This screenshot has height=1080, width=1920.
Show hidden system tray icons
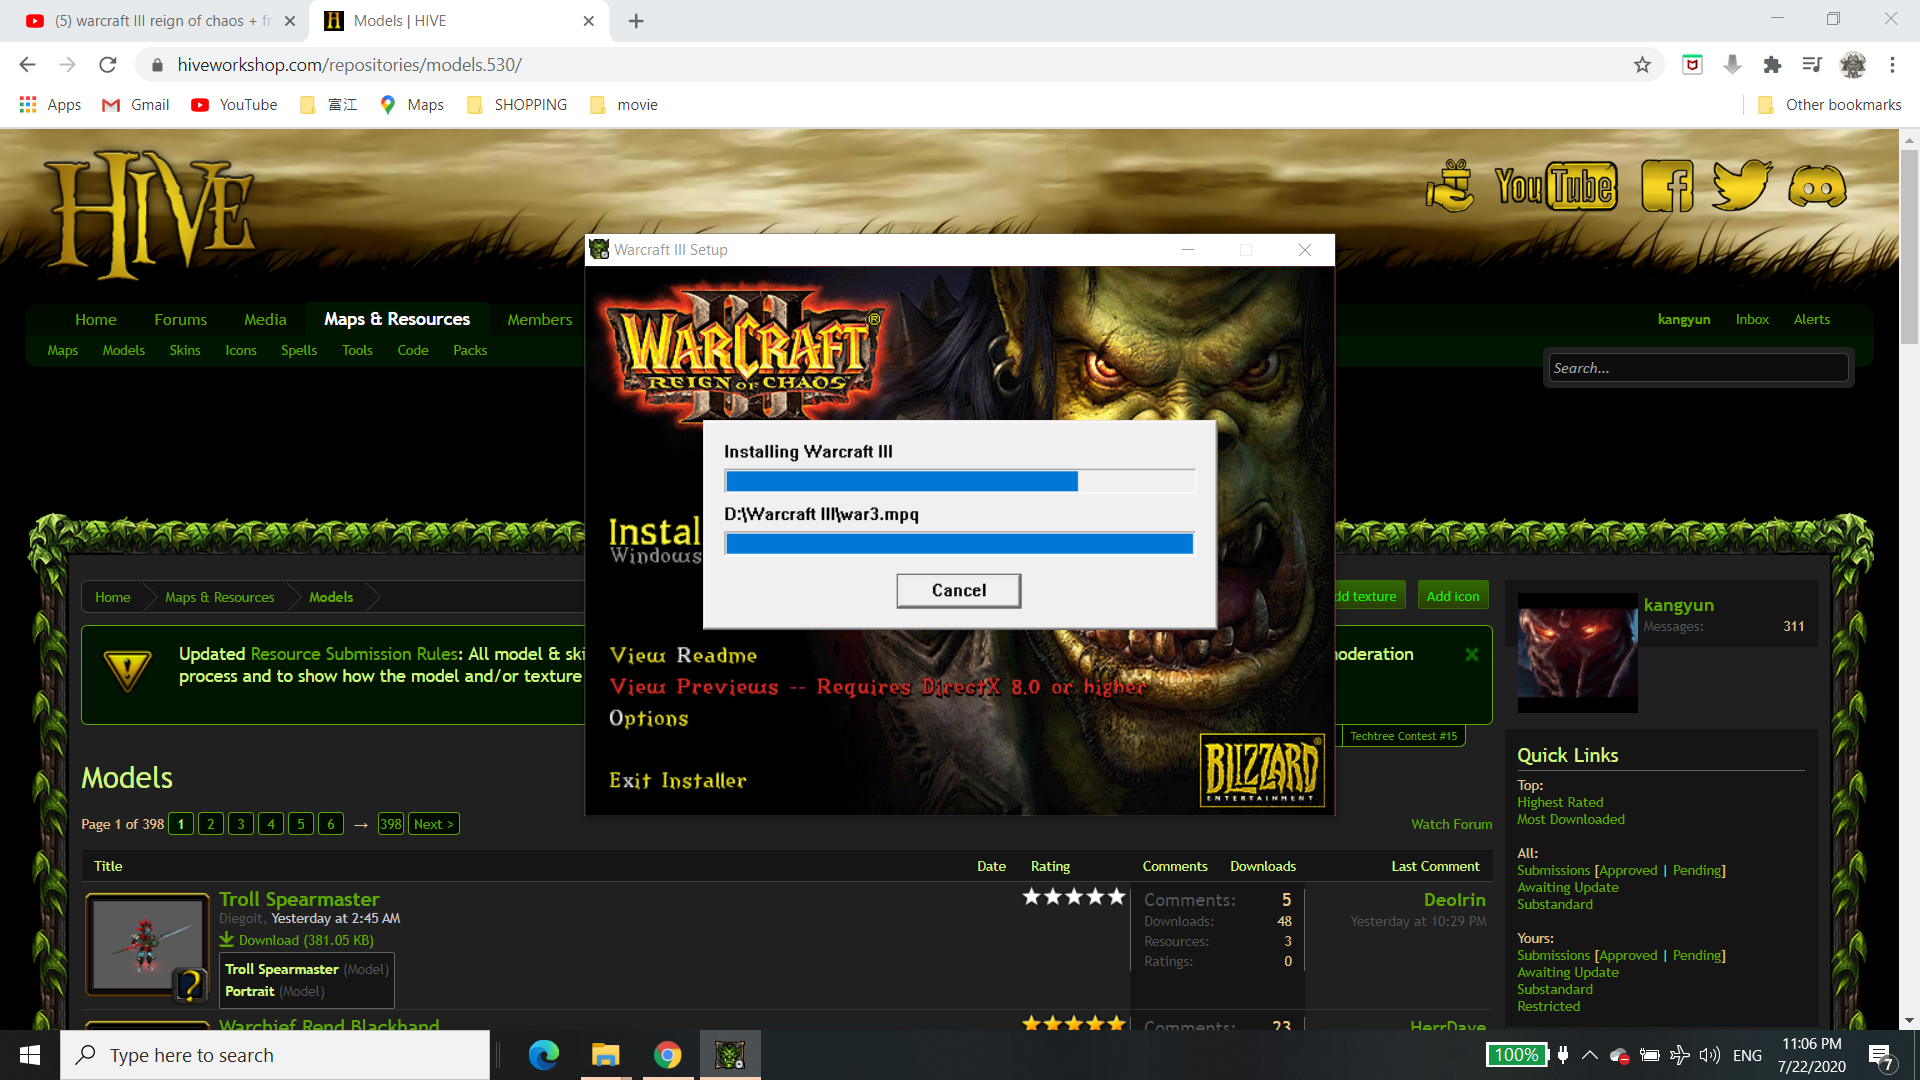click(x=1589, y=1055)
